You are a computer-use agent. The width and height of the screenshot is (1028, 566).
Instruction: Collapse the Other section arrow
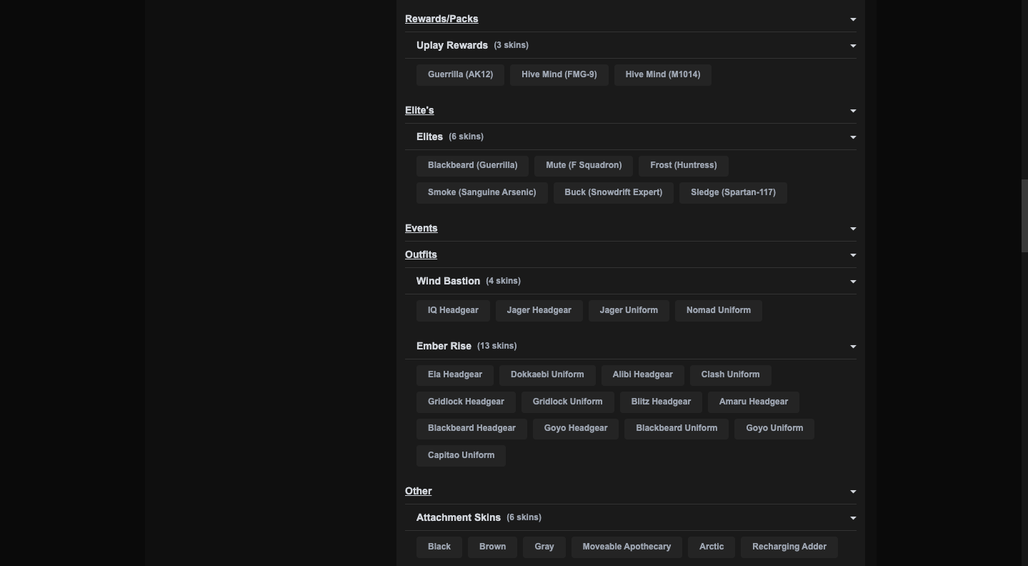pos(853,492)
